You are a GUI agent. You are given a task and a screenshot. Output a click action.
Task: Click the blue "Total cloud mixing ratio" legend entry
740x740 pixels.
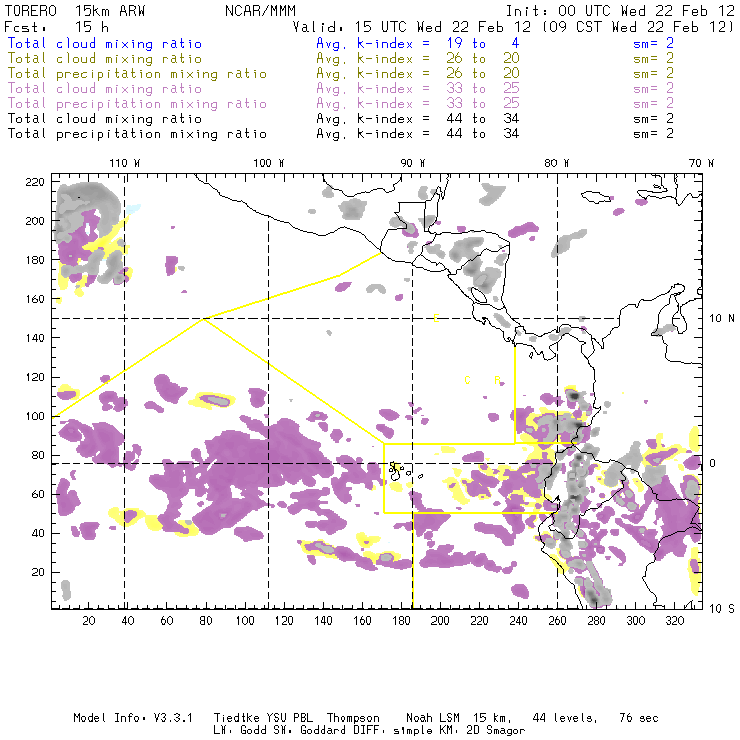pyautogui.click(x=105, y=43)
